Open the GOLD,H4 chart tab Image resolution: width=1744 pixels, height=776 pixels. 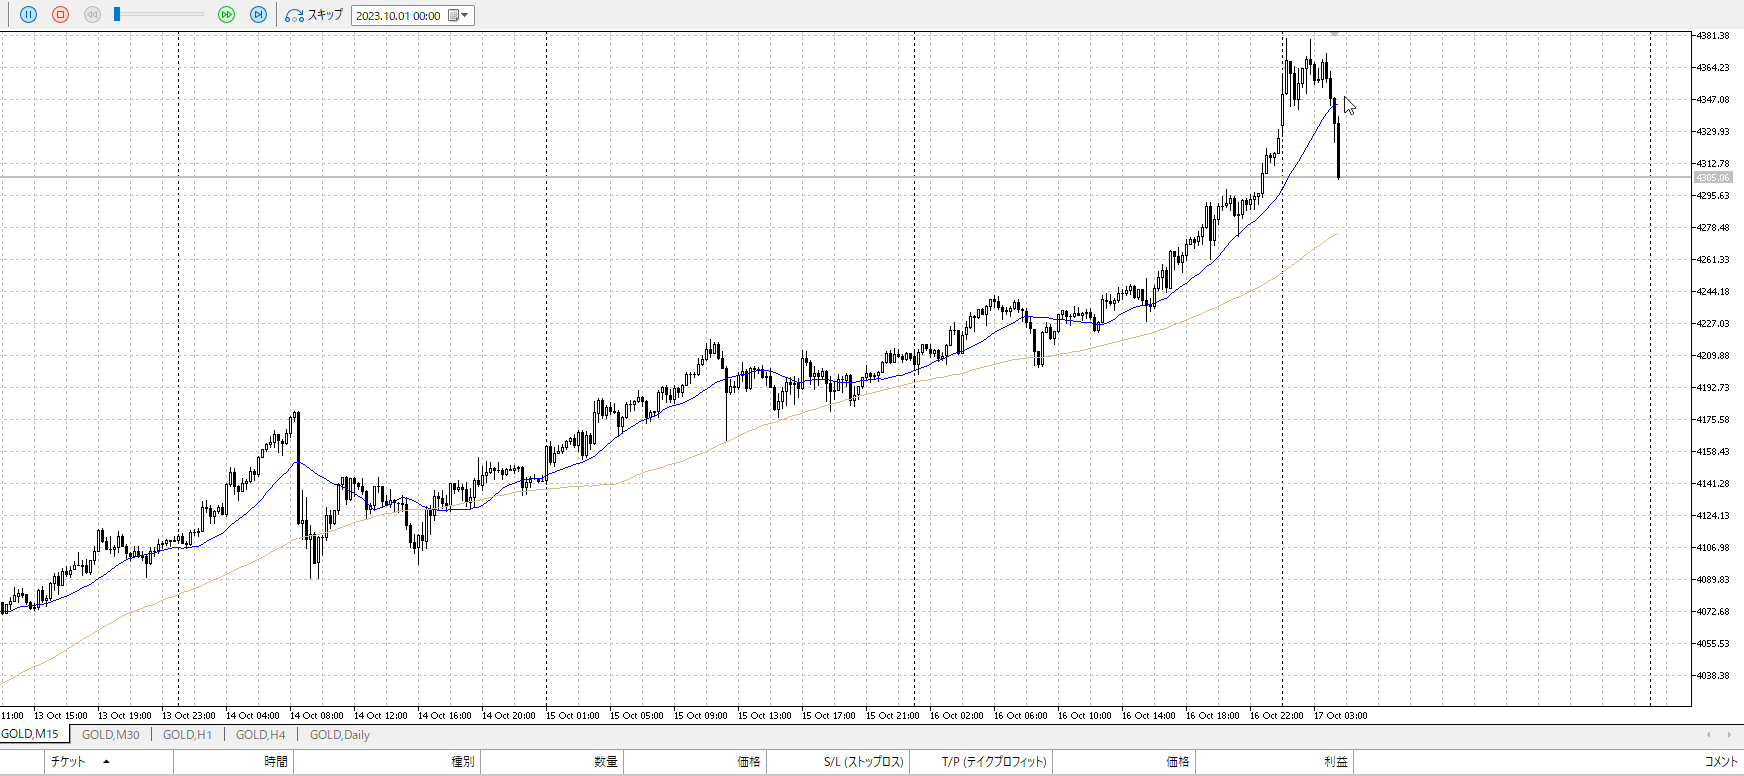[260, 735]
